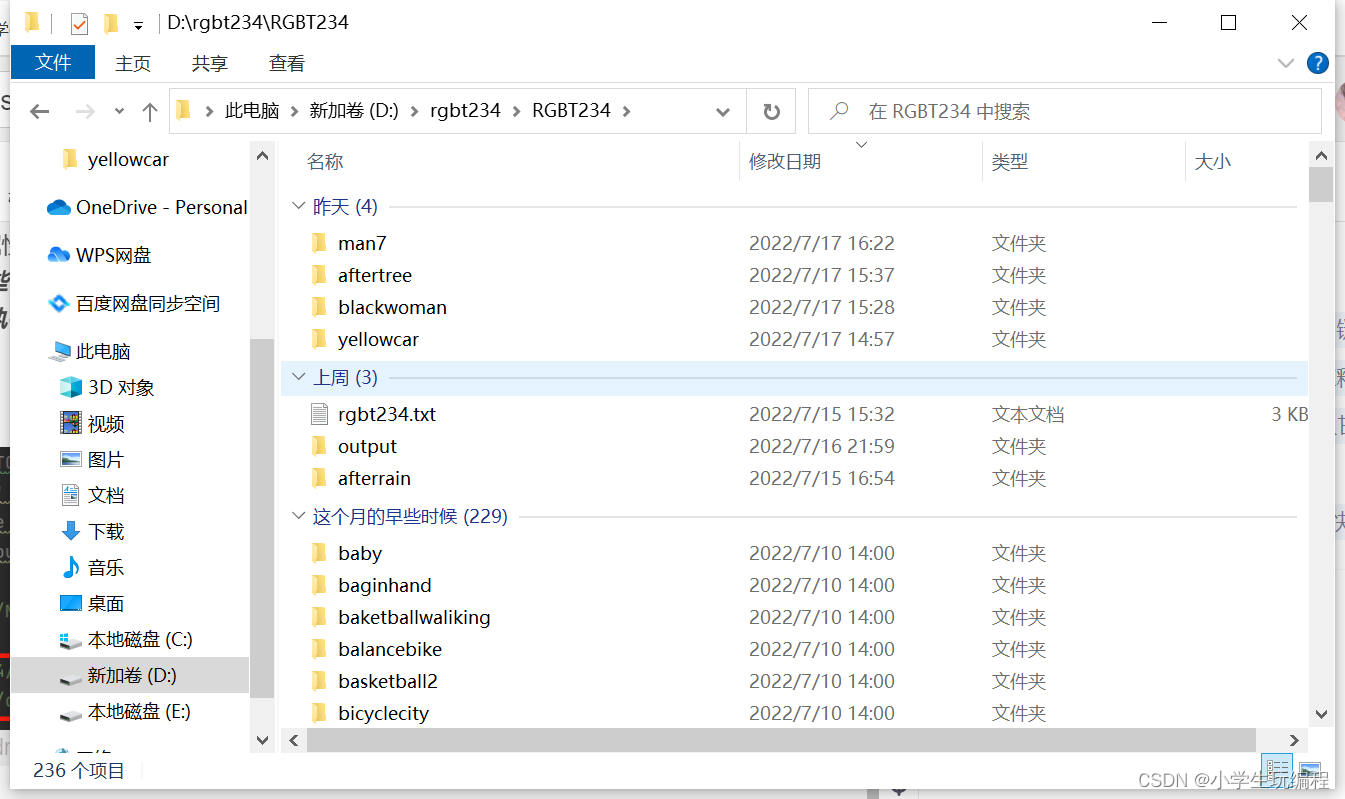This screenshot has height=799, width=1345.
Task: Click 此电脑 in the address breadcrumb
Action: click(252, 111)
